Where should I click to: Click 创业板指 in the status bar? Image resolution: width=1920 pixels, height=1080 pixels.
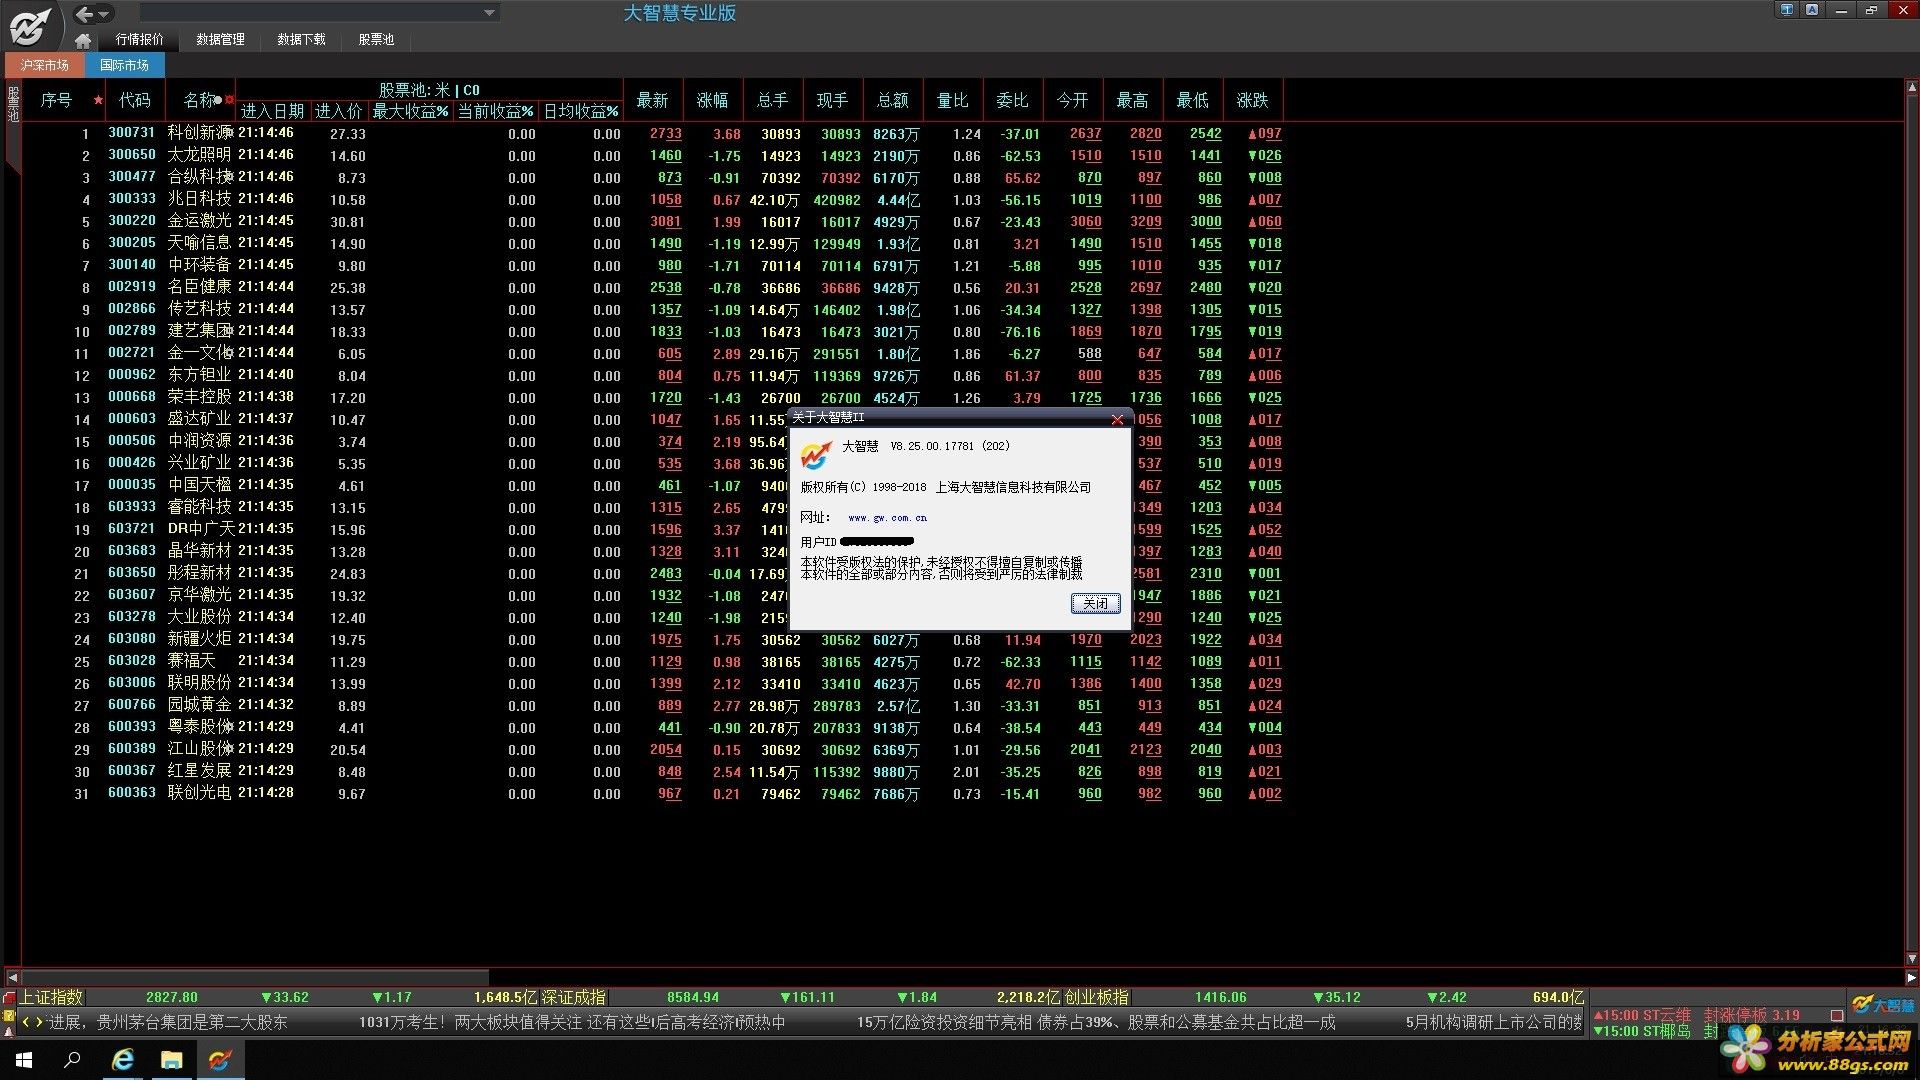coord(1096,998)
